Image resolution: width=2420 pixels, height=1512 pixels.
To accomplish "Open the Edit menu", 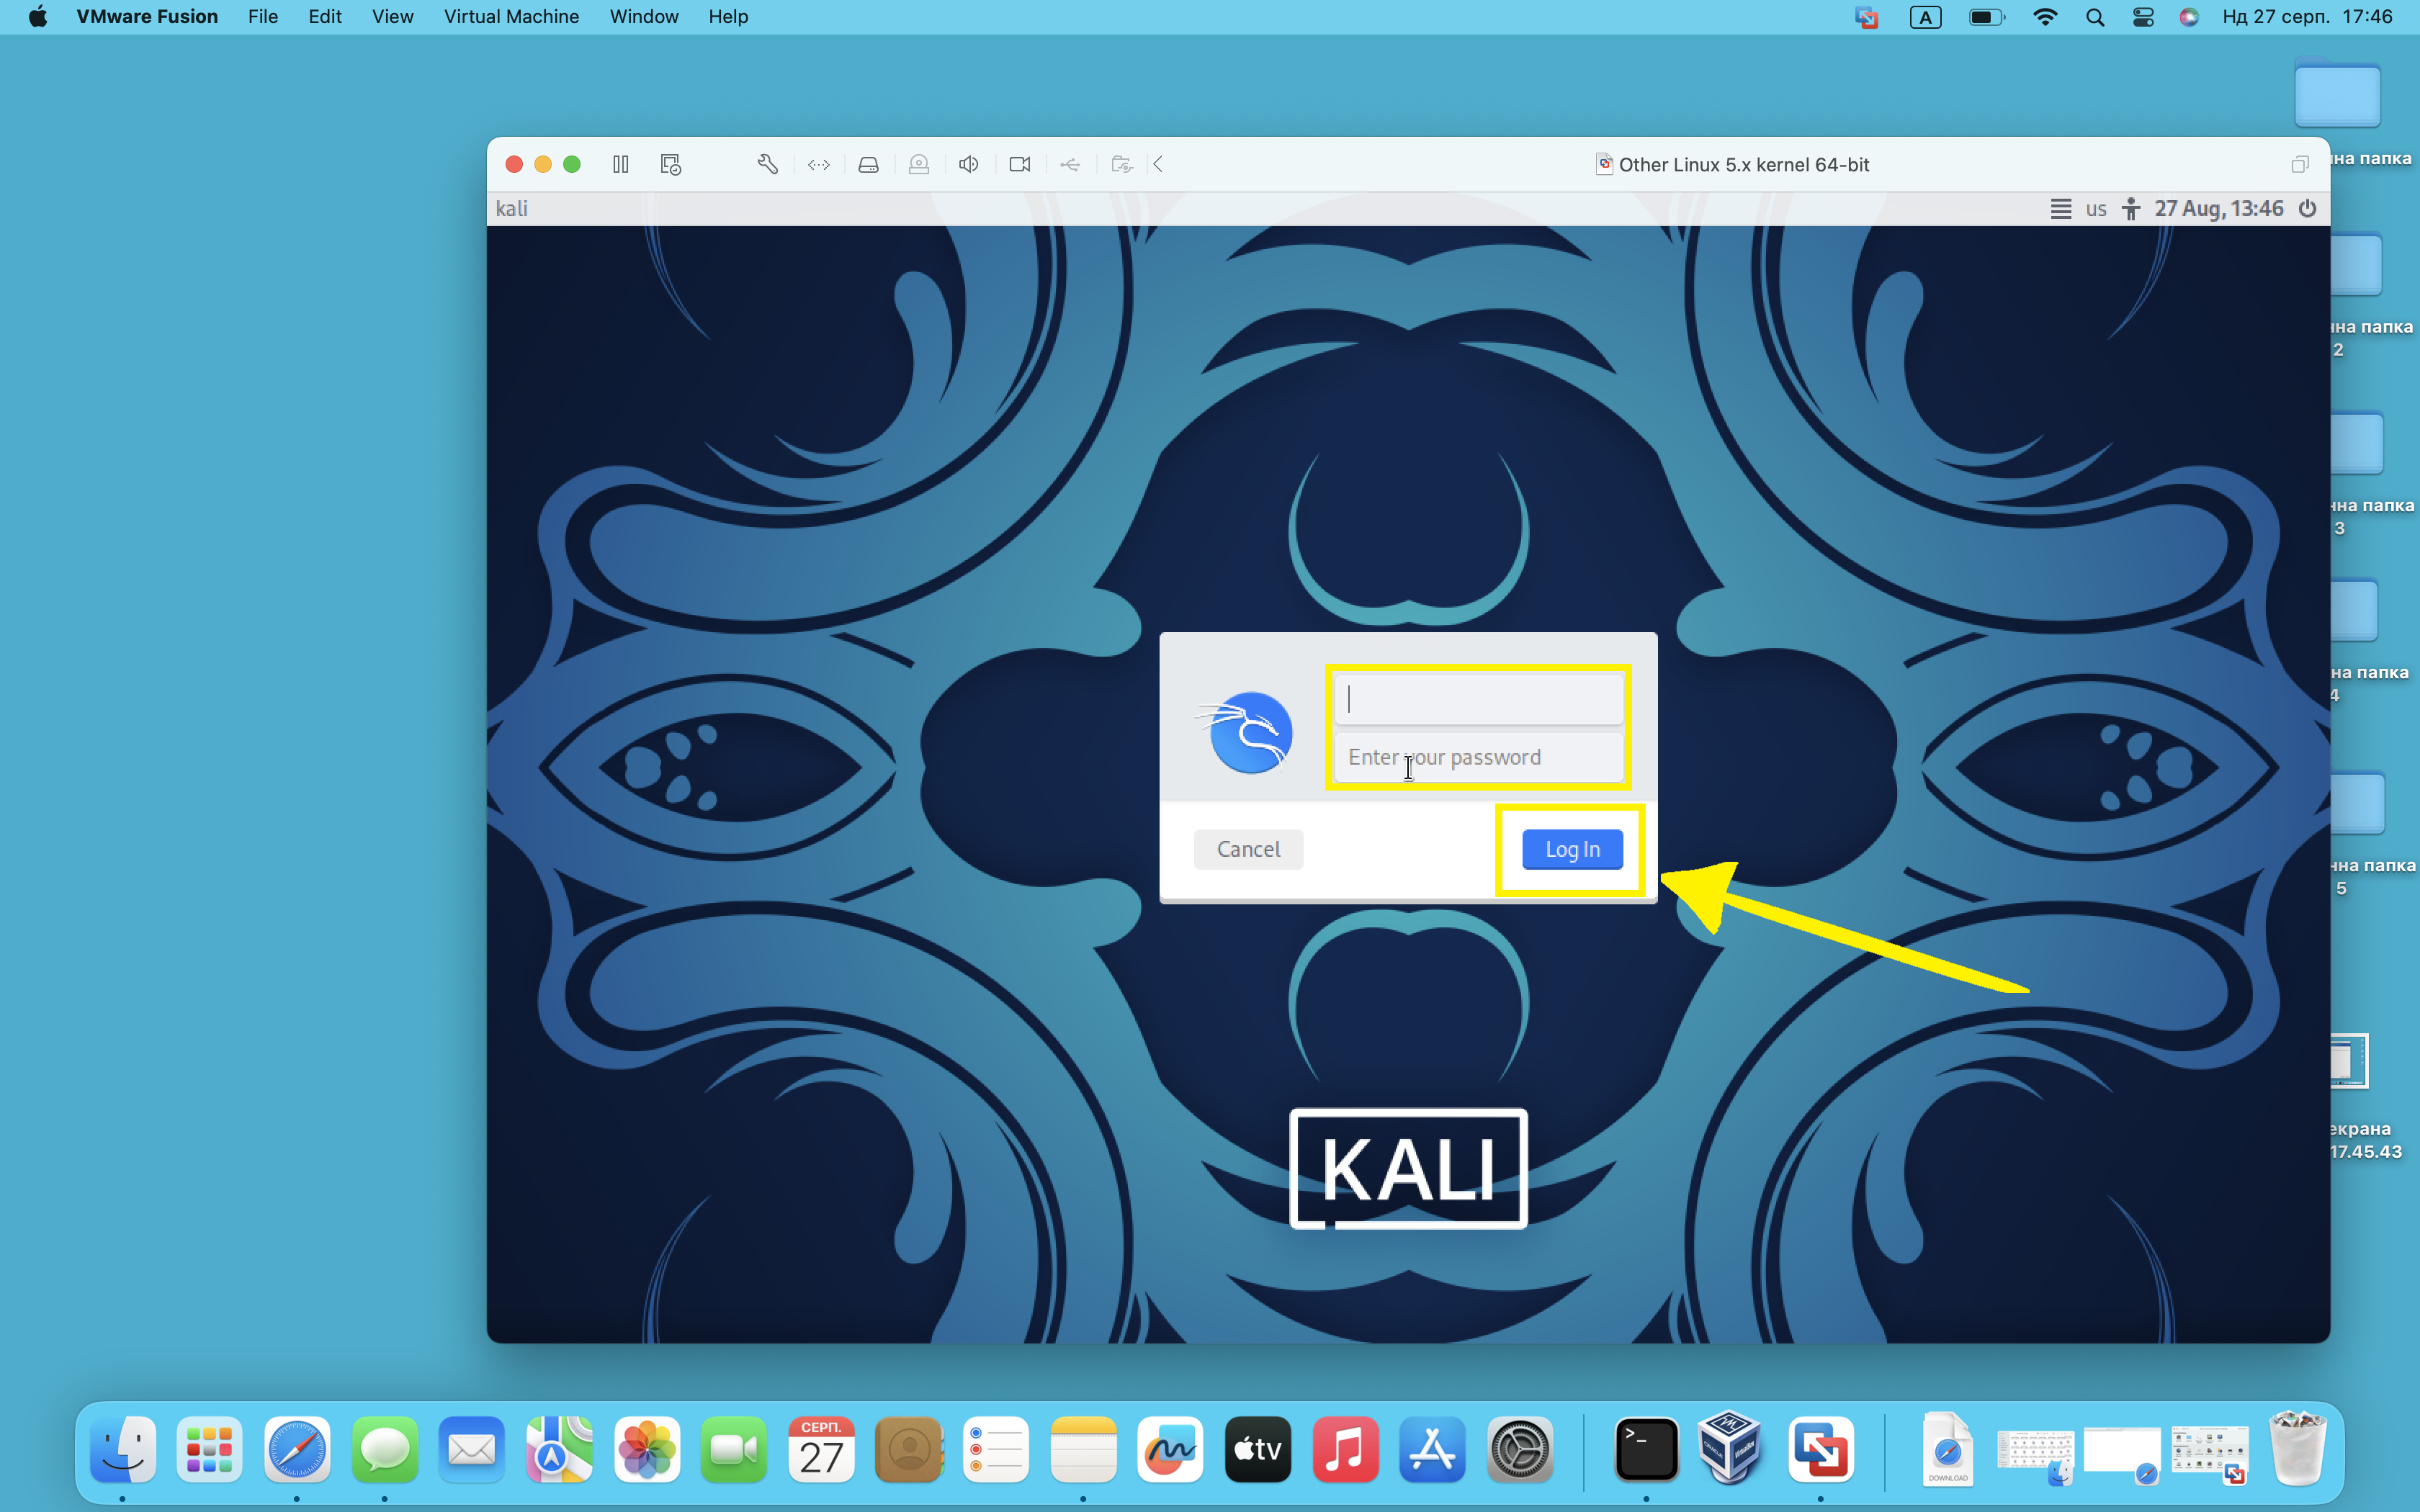I will [x=325, y=17].
